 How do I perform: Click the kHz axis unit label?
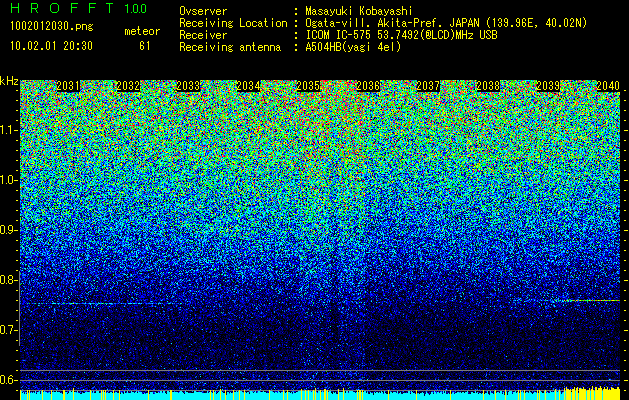point(9,81)
